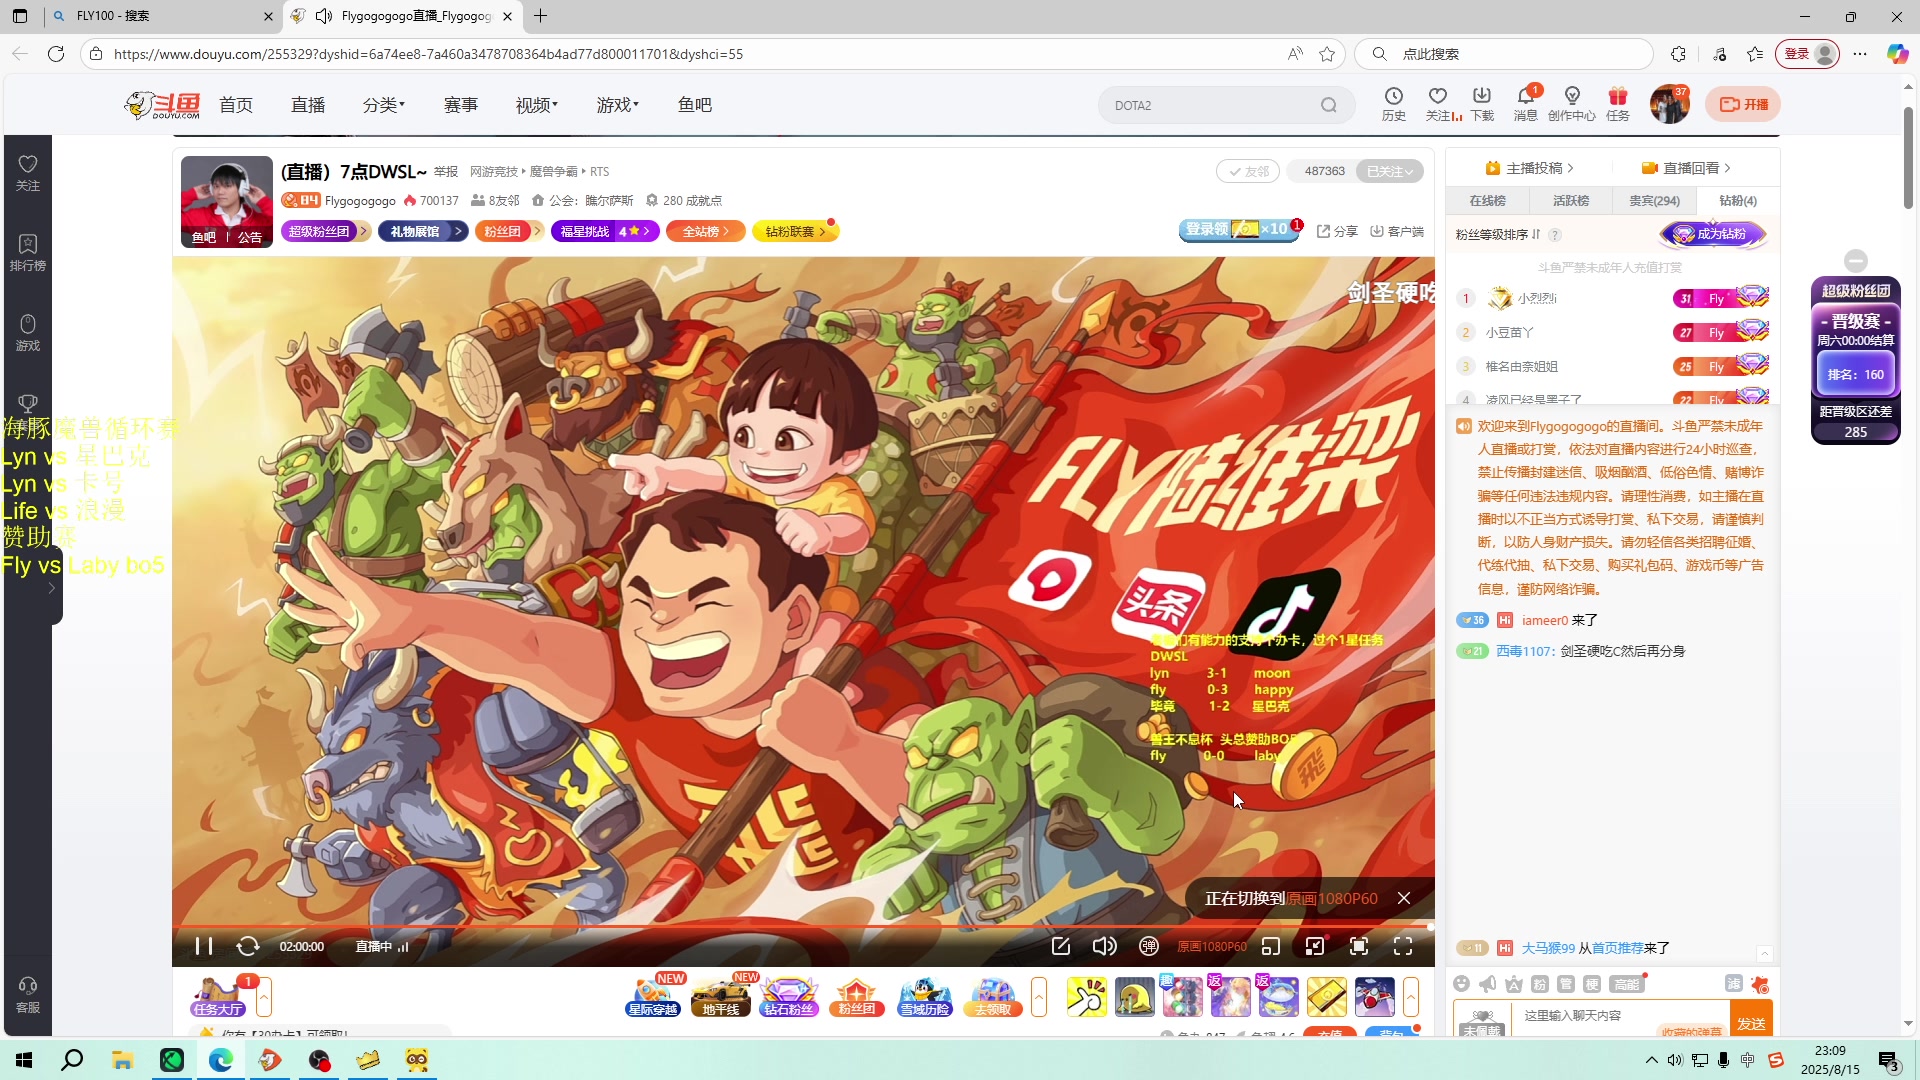
Task: Switch to the 在线榜 tab
Action: coord(1487,200)
